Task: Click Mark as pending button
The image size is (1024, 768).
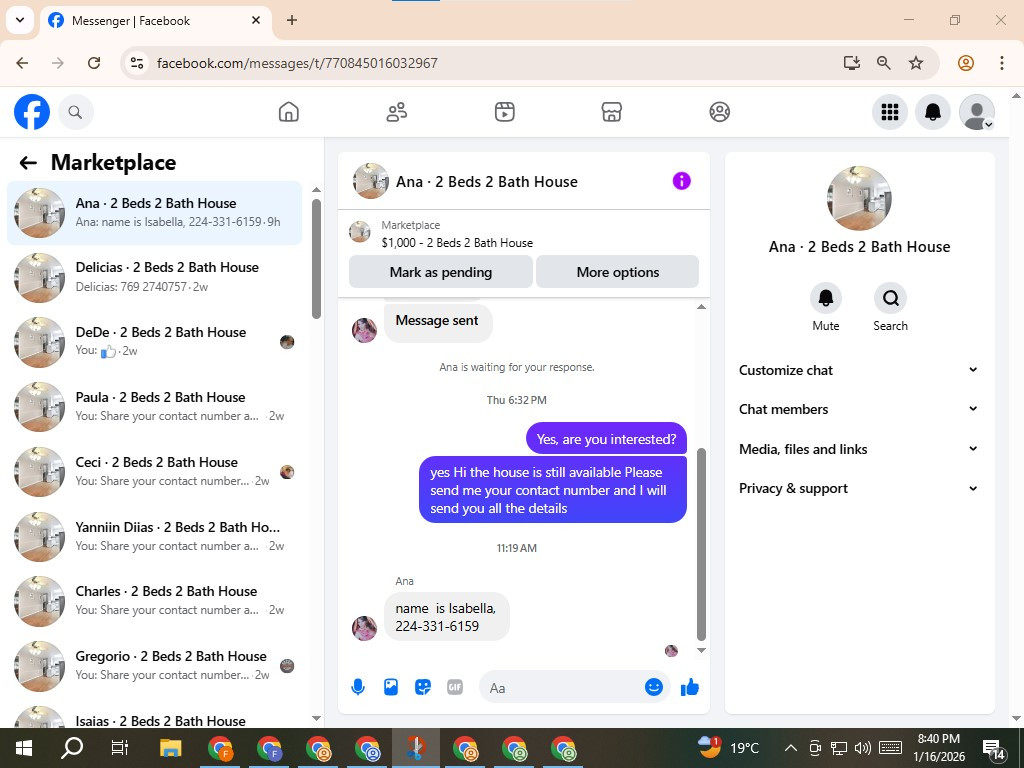Action: tap(441, 272)
